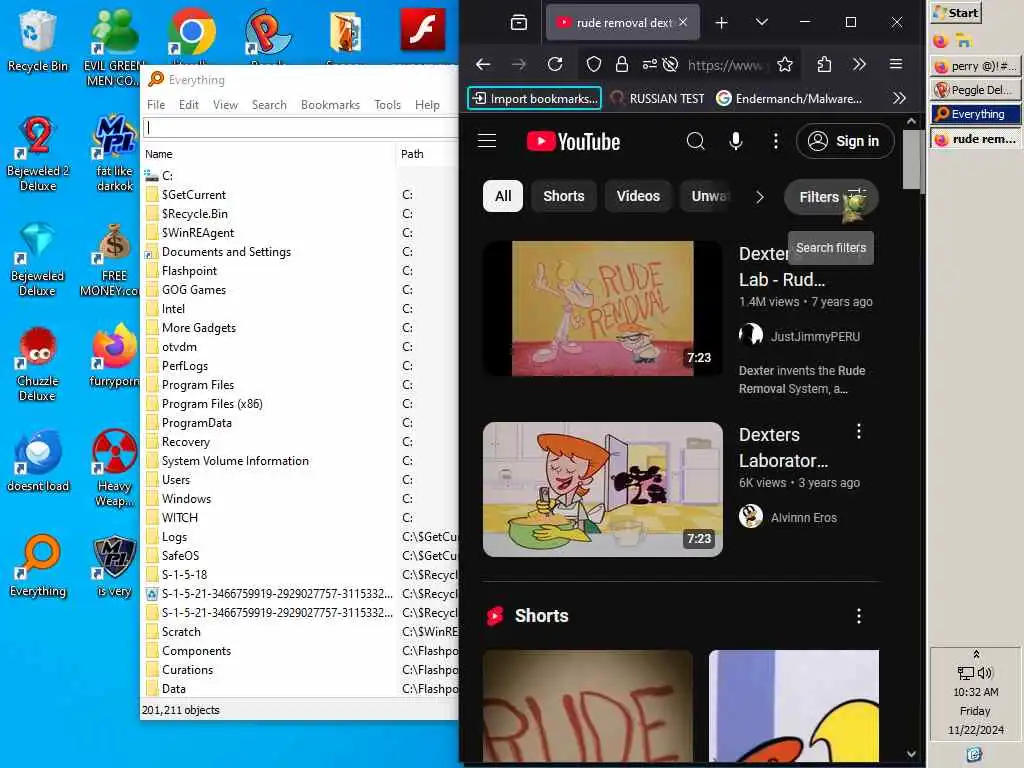Screen dimensions: 1024x768
Task: Sort by Name column header
Action: (268, 154)
